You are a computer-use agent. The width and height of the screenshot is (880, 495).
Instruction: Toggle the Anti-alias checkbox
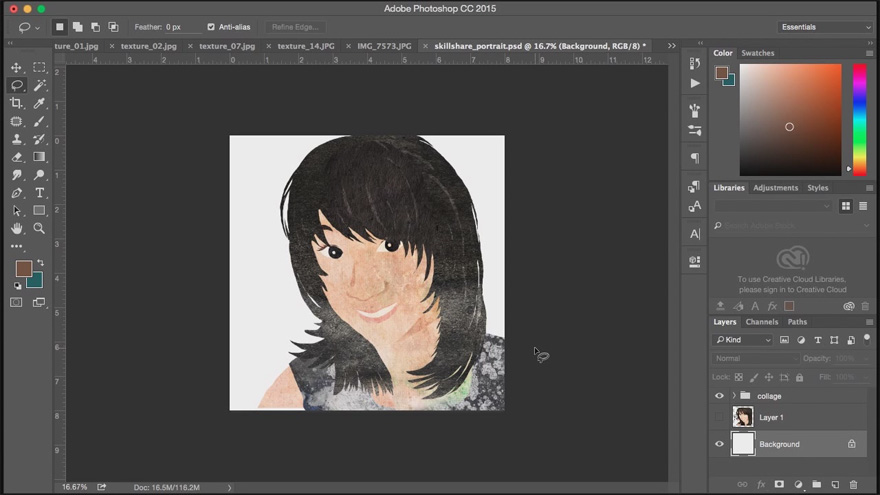pos(211,27)
